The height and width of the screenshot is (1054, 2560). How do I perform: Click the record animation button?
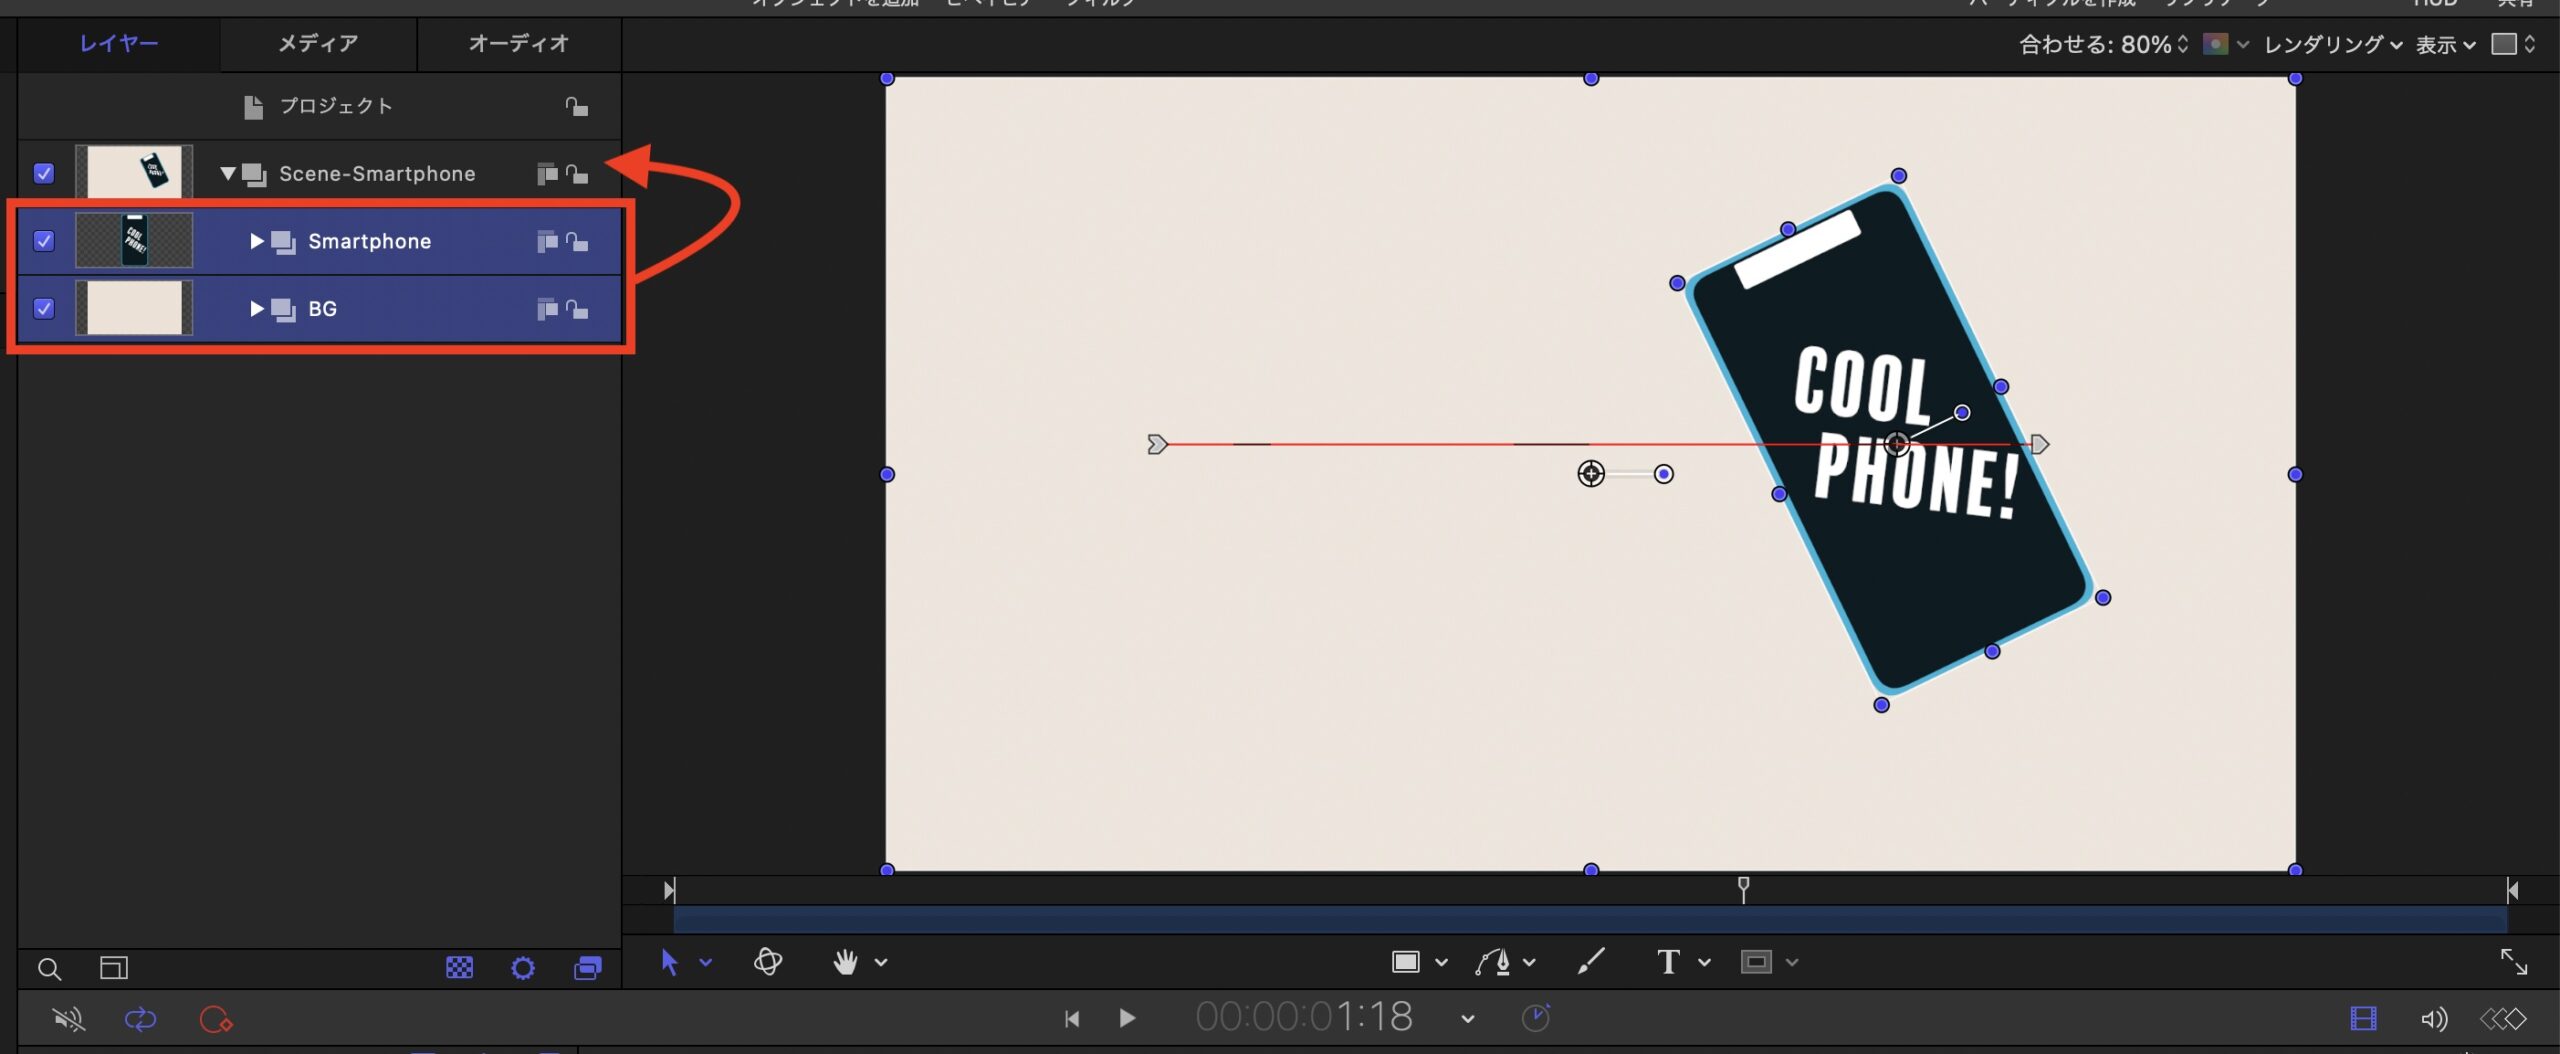pyautogui.click(x=215, y=1019)
